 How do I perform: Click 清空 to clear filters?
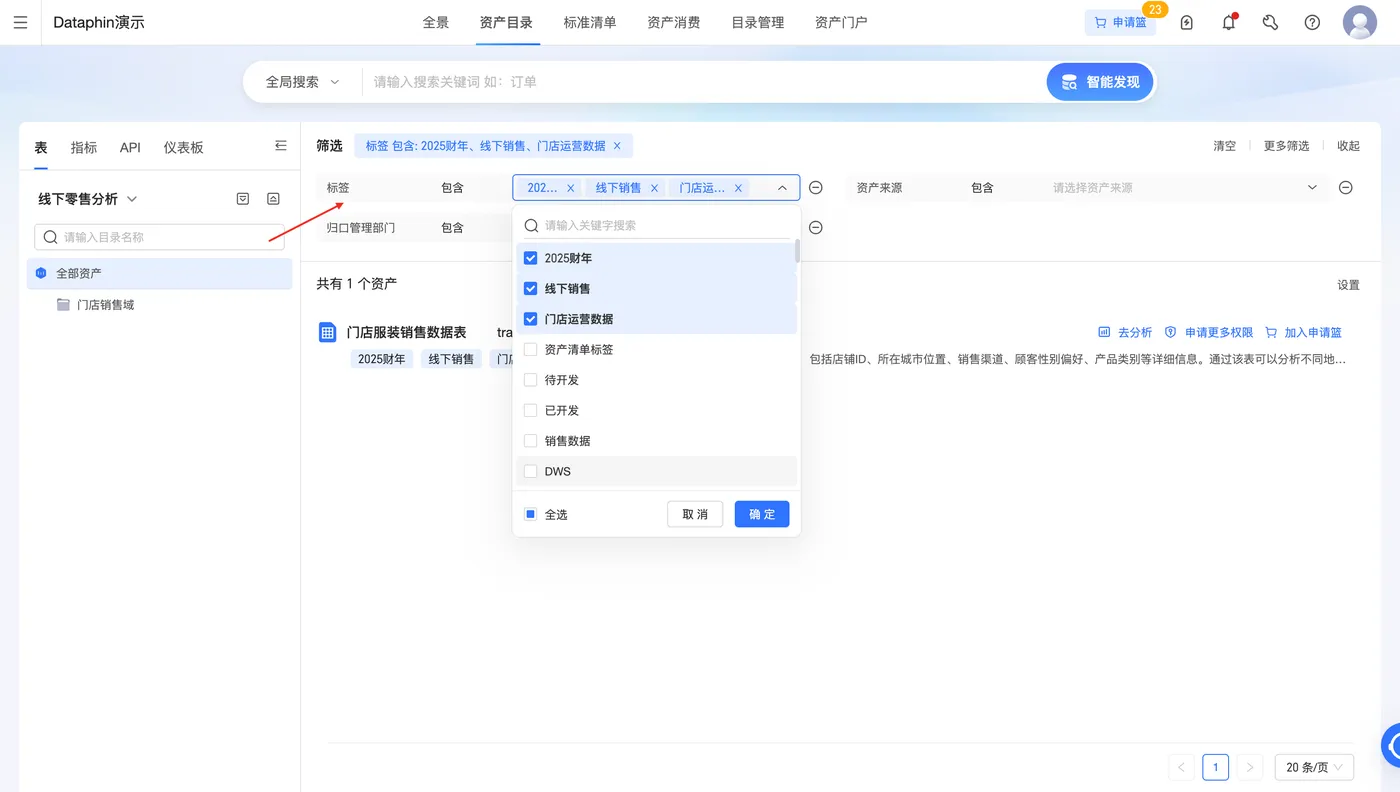[1225, 146]
